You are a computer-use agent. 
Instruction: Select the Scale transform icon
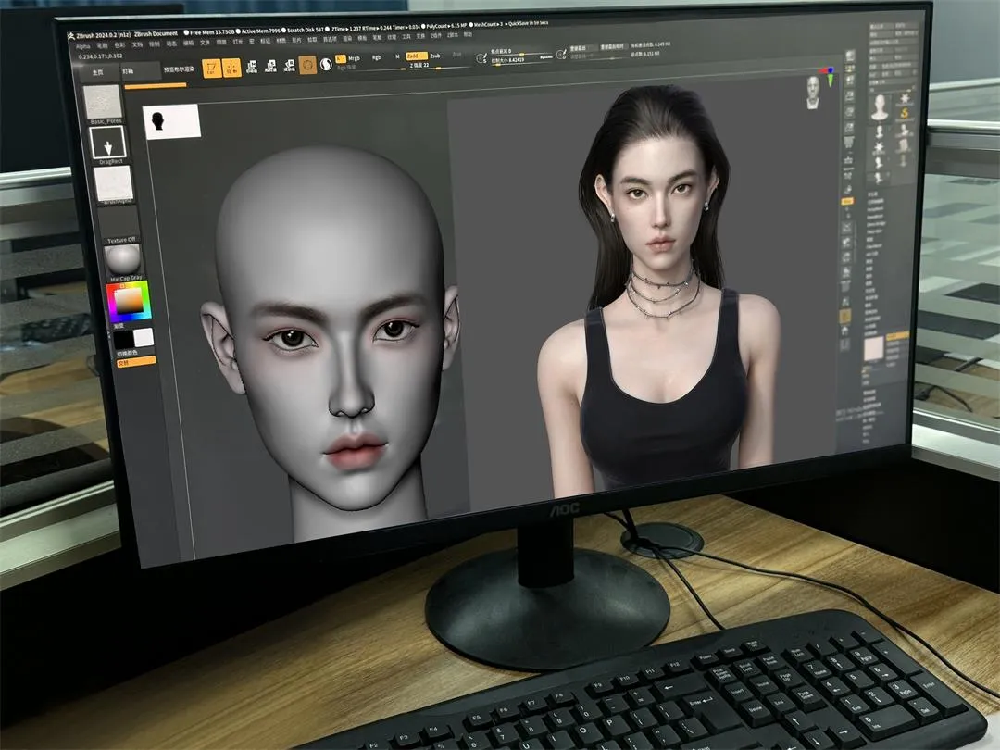pos(270,65)
